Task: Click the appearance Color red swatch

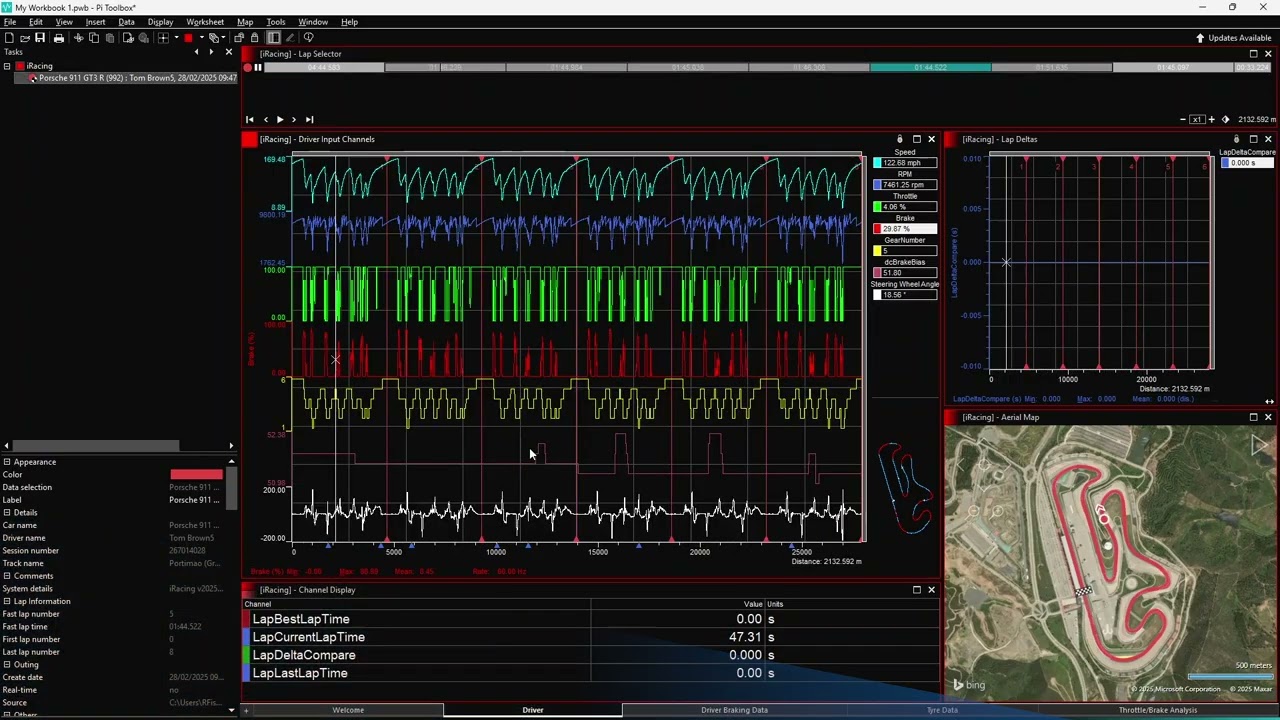Action: pos(196,474)
